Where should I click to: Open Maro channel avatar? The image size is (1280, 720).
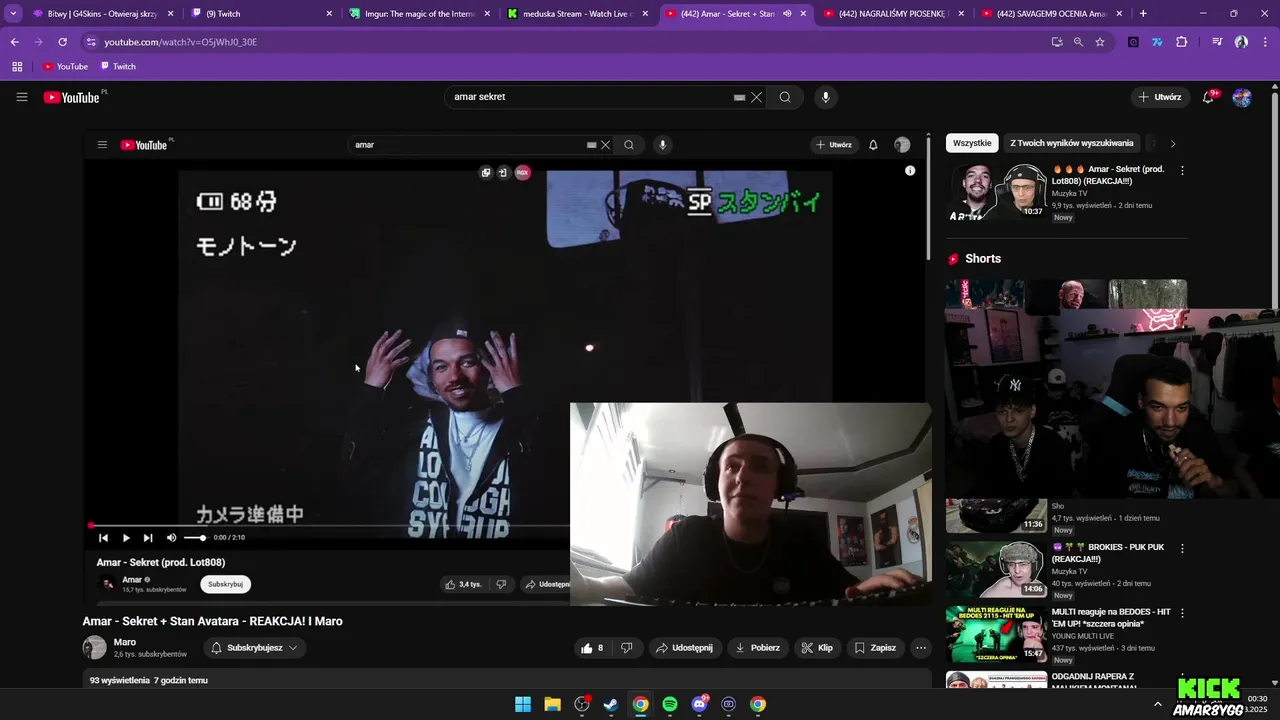[x=94, y=647]
